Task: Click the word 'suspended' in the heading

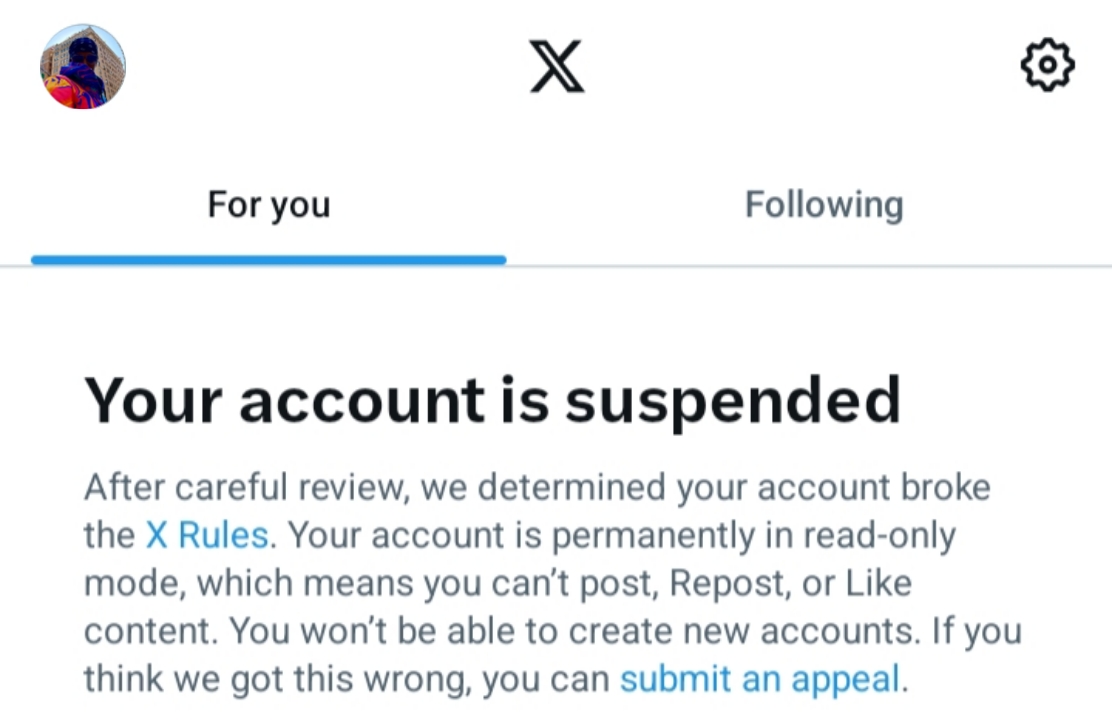Action: [x=733, y=400]
